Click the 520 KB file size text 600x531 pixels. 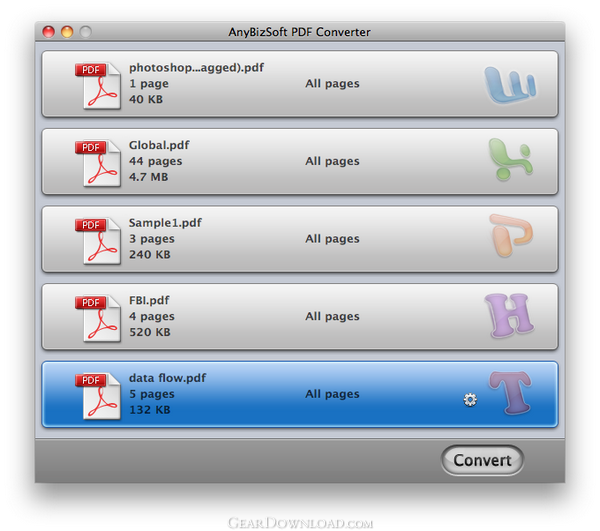coord(150,332)
